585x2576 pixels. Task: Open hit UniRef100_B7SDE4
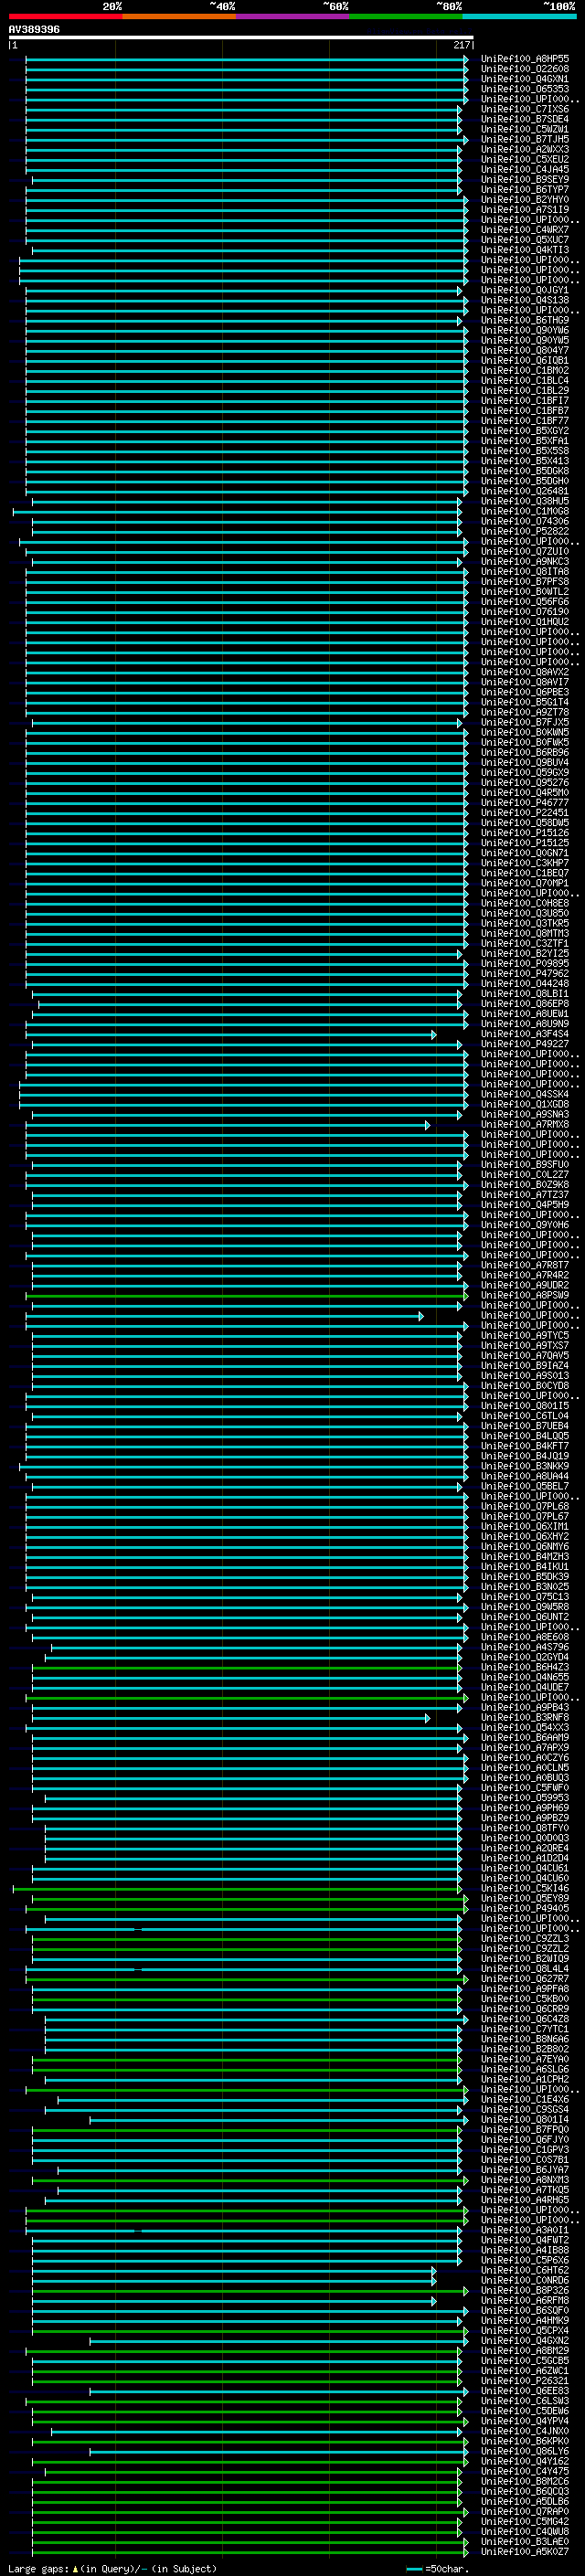(x=525, y=119)
